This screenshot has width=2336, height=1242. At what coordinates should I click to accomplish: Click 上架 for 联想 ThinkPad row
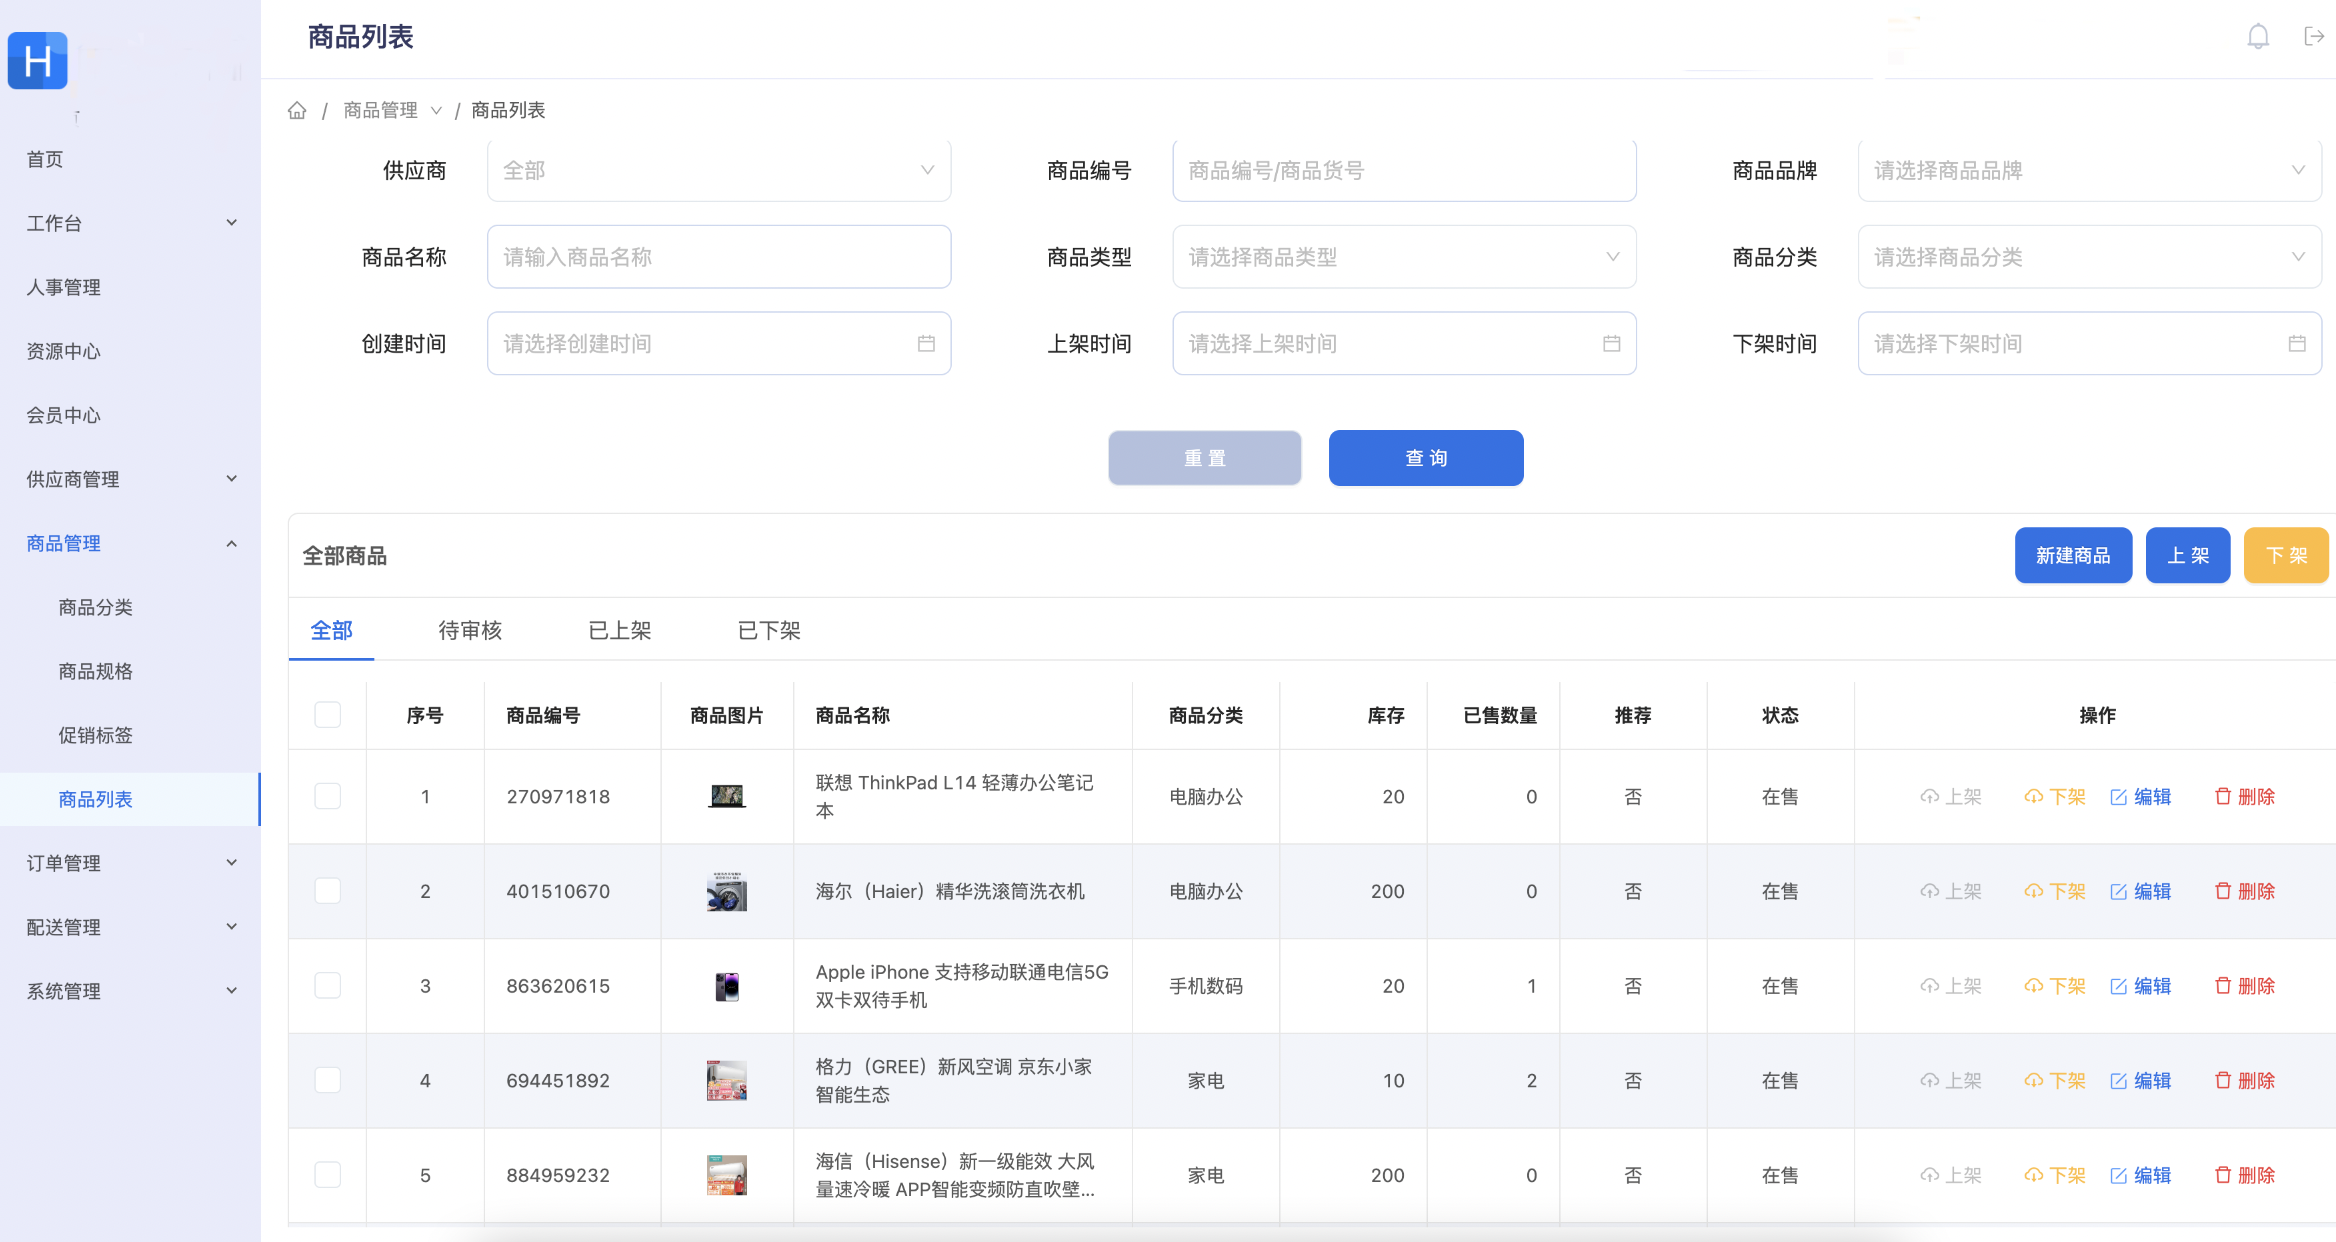click(x=1951, y=797)
